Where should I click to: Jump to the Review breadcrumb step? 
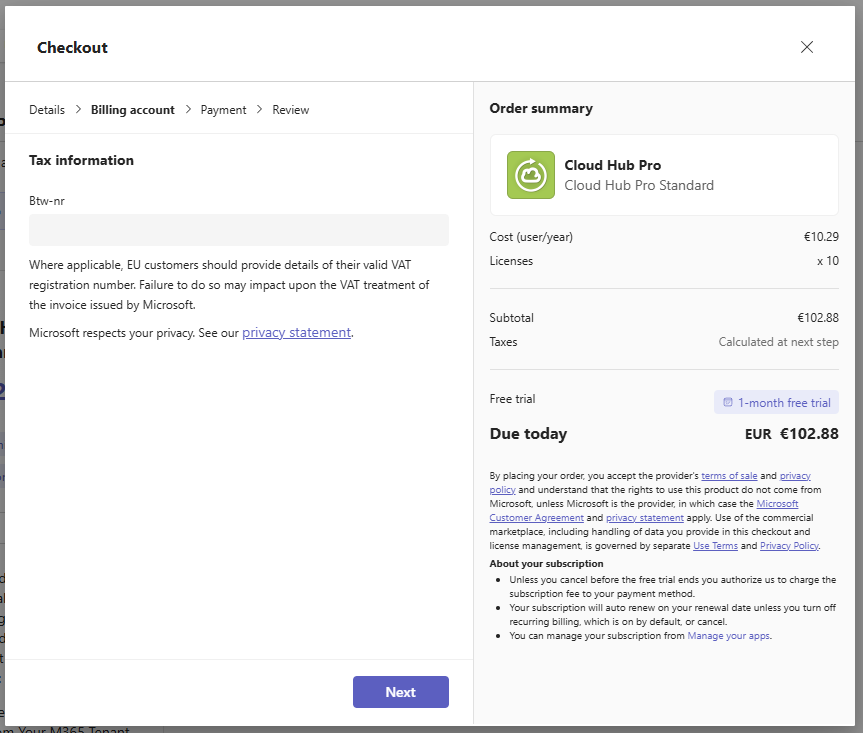[291, 110]
